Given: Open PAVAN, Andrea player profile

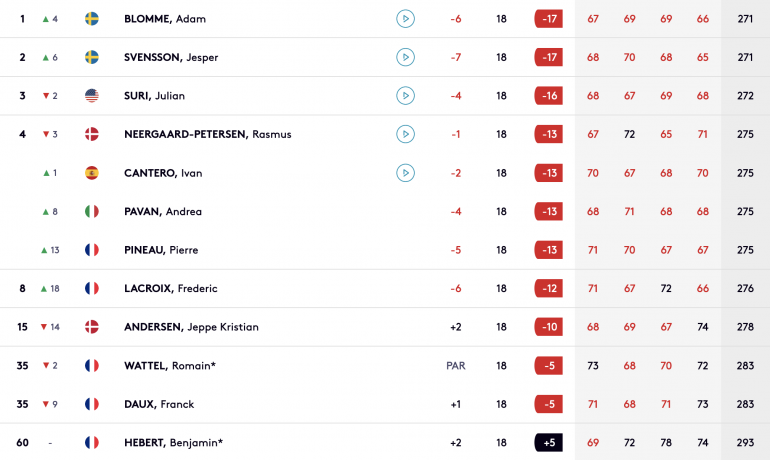Looking at the screenshot, I should [x=163, y=211].
